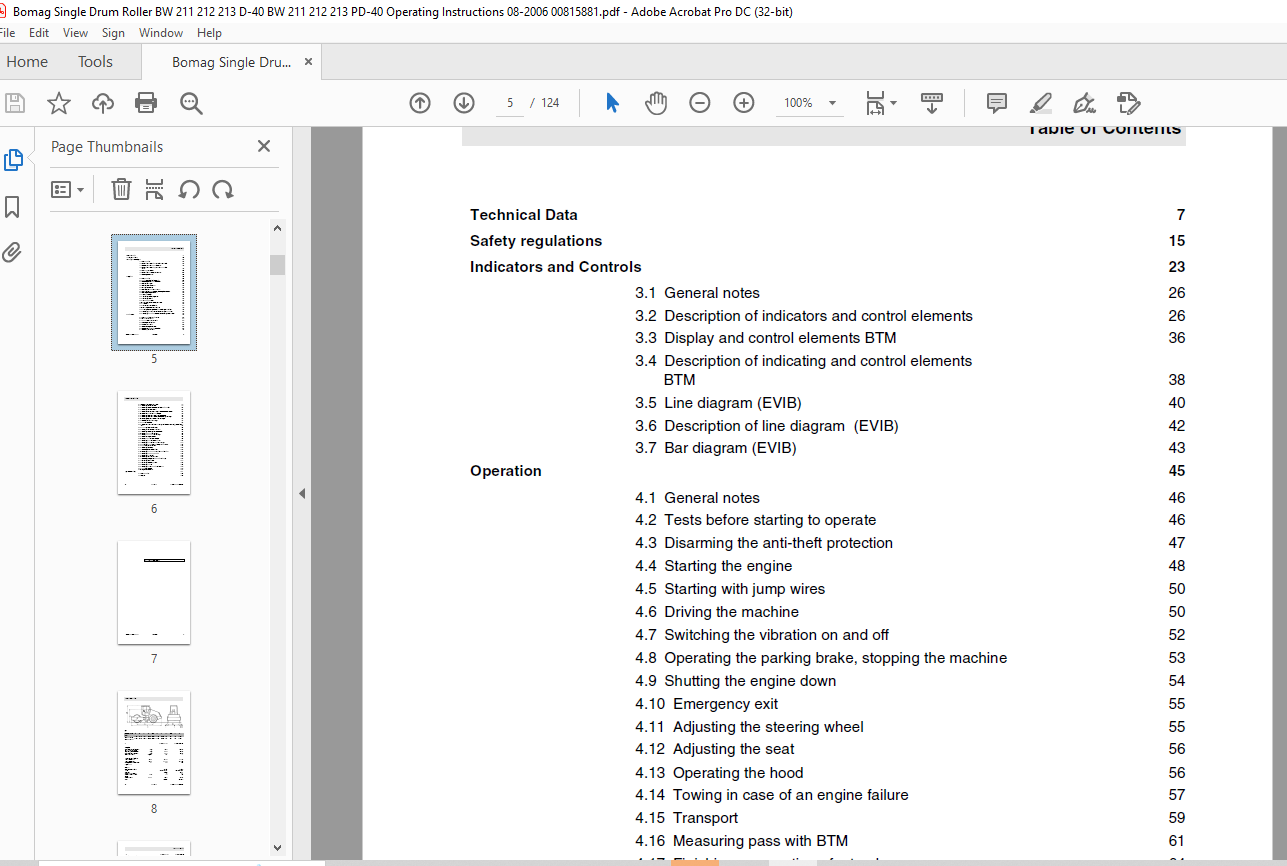Click 4.9 Shutting the engine down
The height and width of the screenshot is (866, 1287).
(735, 681)
